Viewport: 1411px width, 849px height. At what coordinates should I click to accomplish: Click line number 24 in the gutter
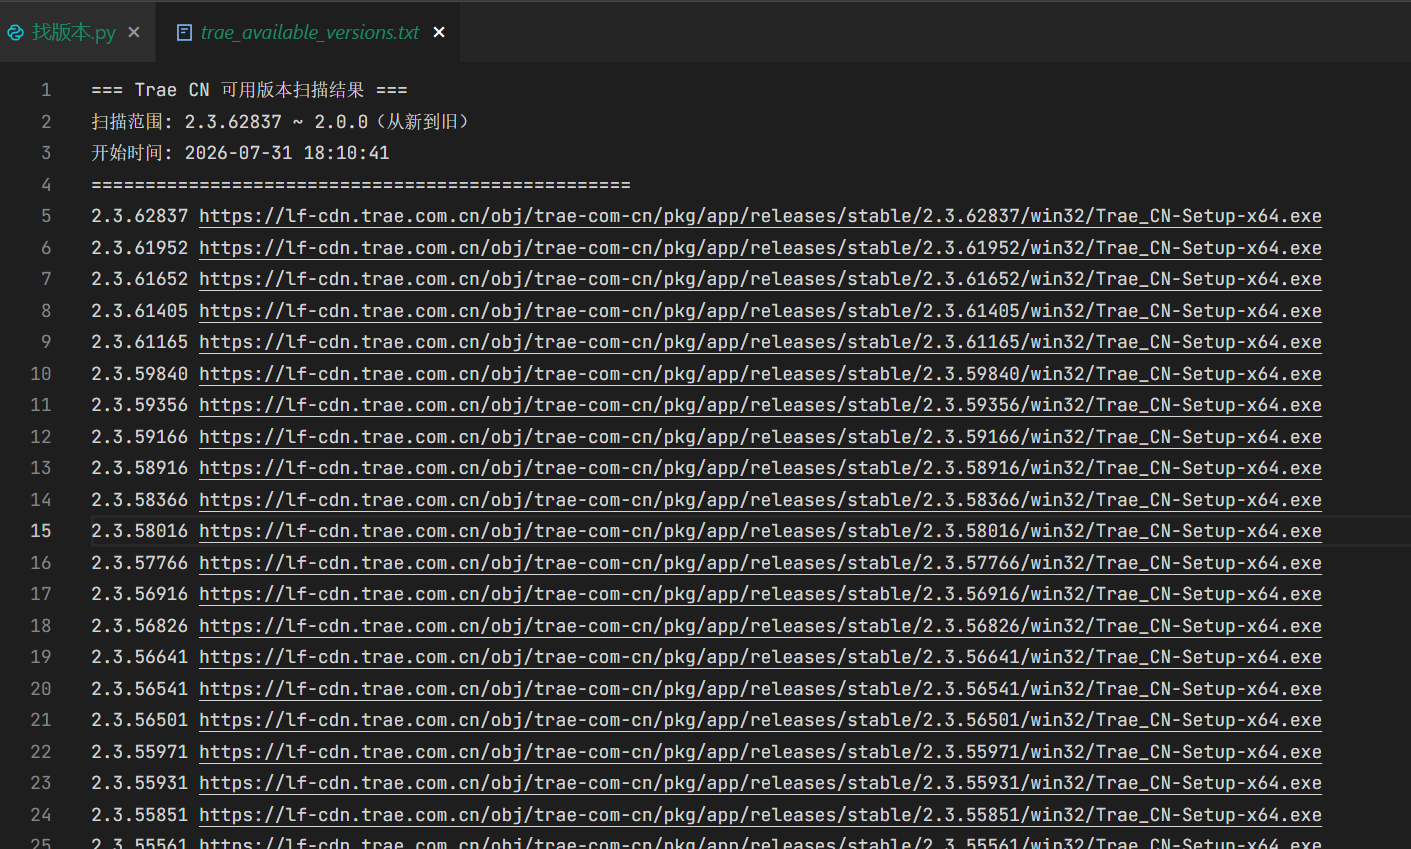(x=41, y=815)
